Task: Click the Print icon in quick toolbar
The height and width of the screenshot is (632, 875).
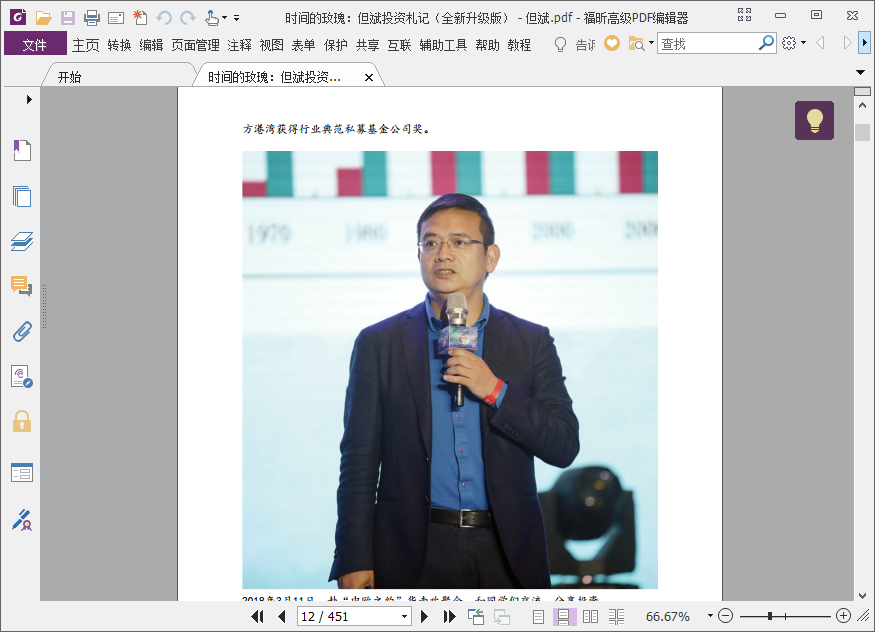Action: (92, 18)
